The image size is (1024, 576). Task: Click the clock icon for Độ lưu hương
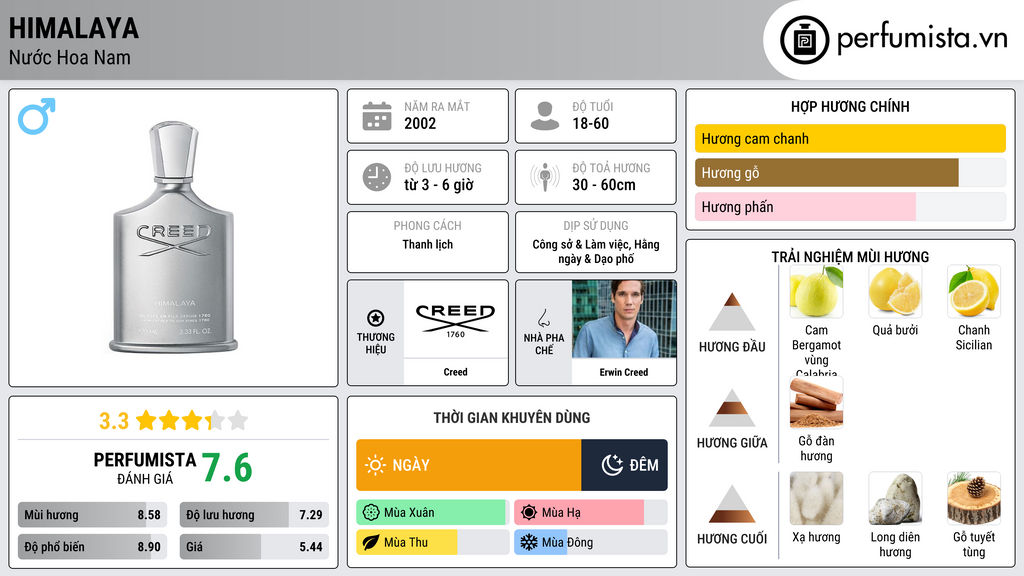tap(377, 177)
